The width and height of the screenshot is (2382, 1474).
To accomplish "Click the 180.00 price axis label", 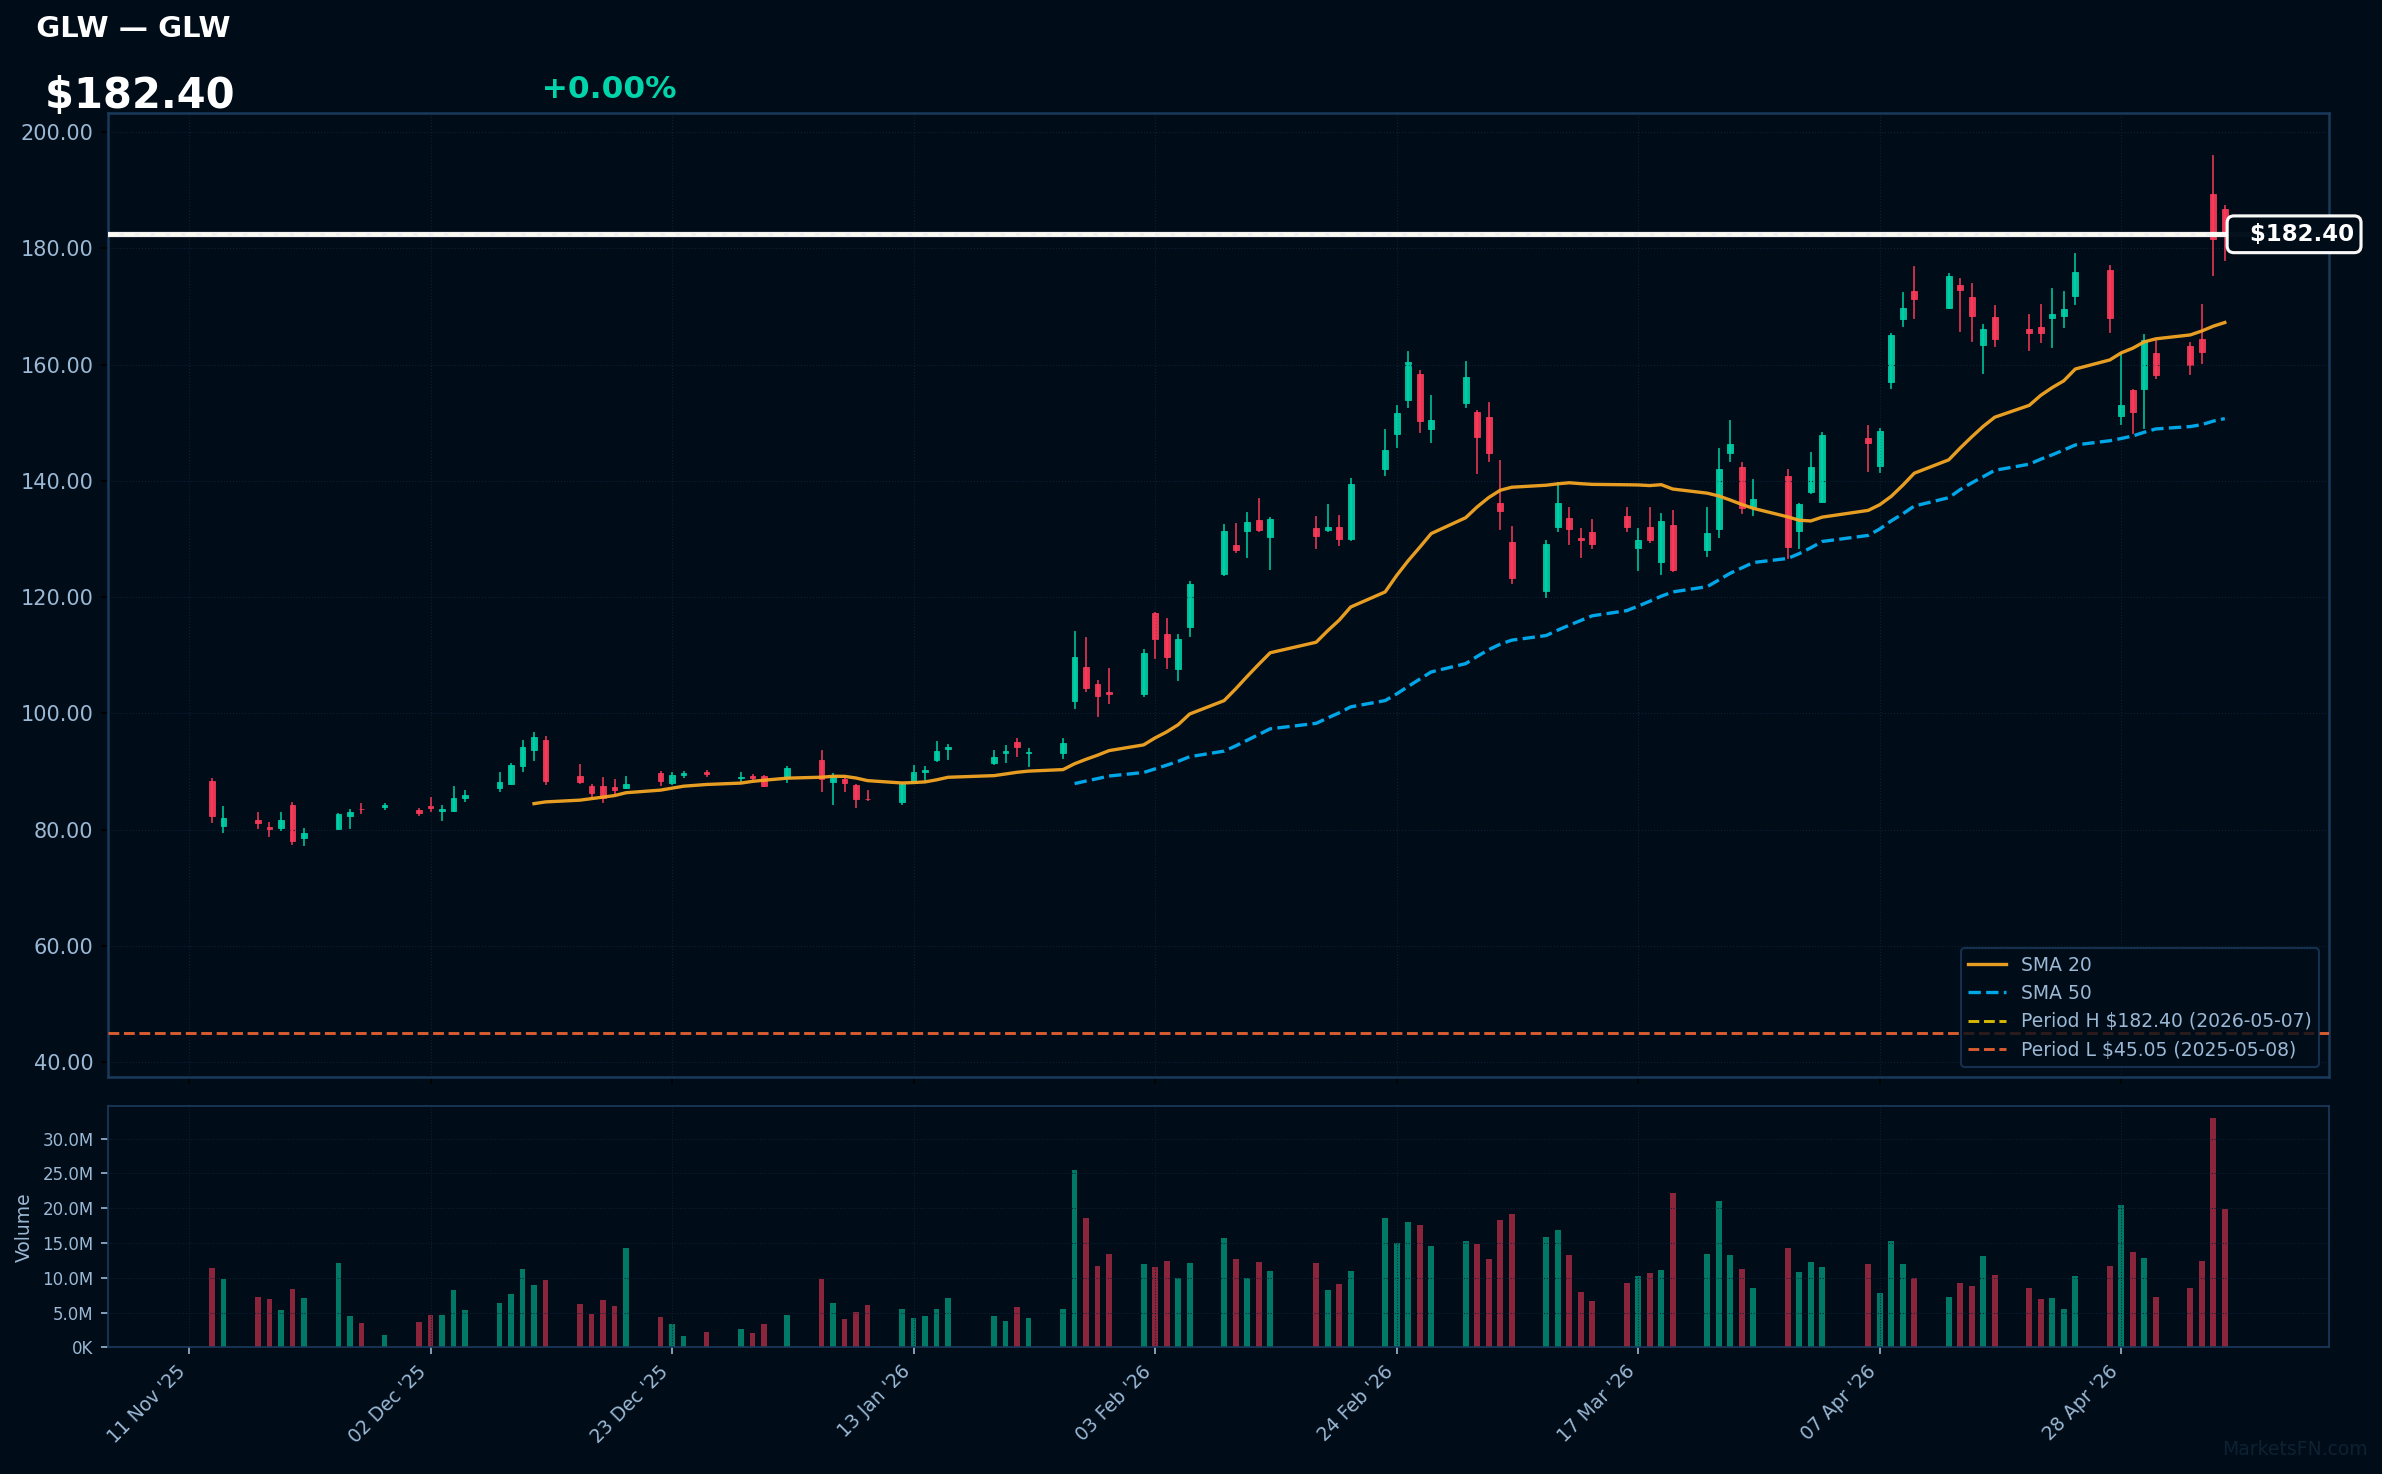I will click(x=57, y=249).
